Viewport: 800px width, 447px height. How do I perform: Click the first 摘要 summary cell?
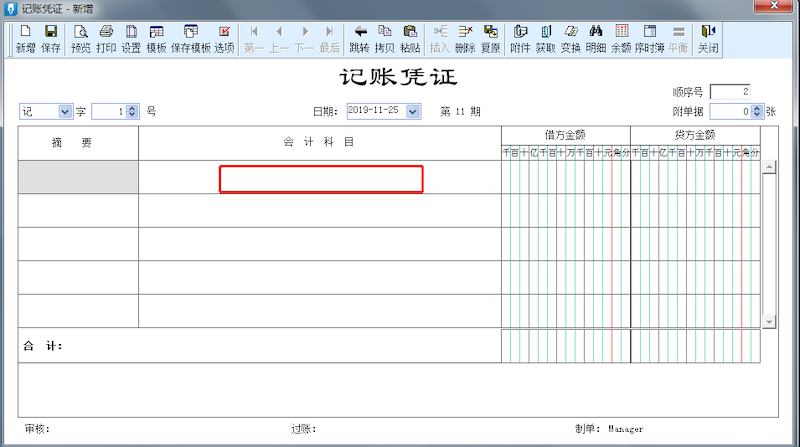pos(78,177)
